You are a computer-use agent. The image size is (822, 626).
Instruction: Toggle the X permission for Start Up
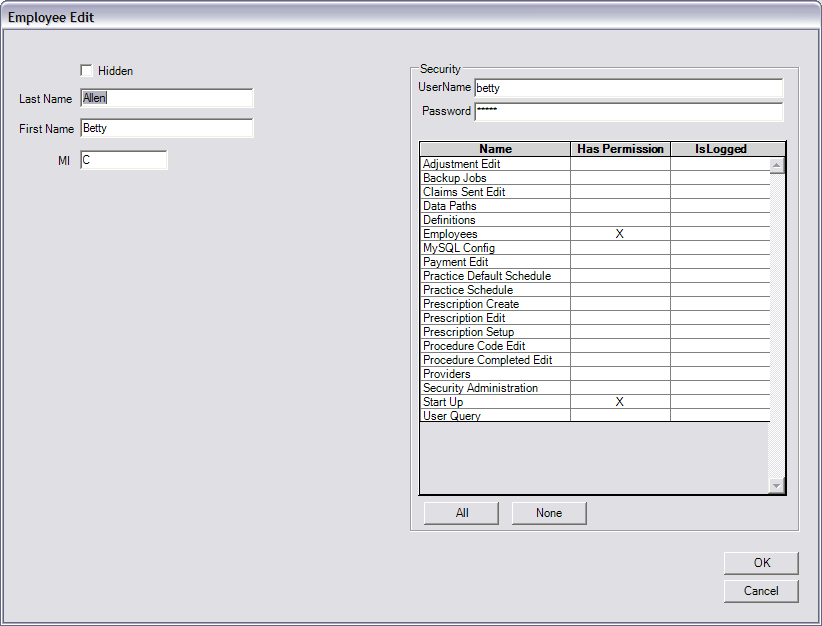[620, 402]
